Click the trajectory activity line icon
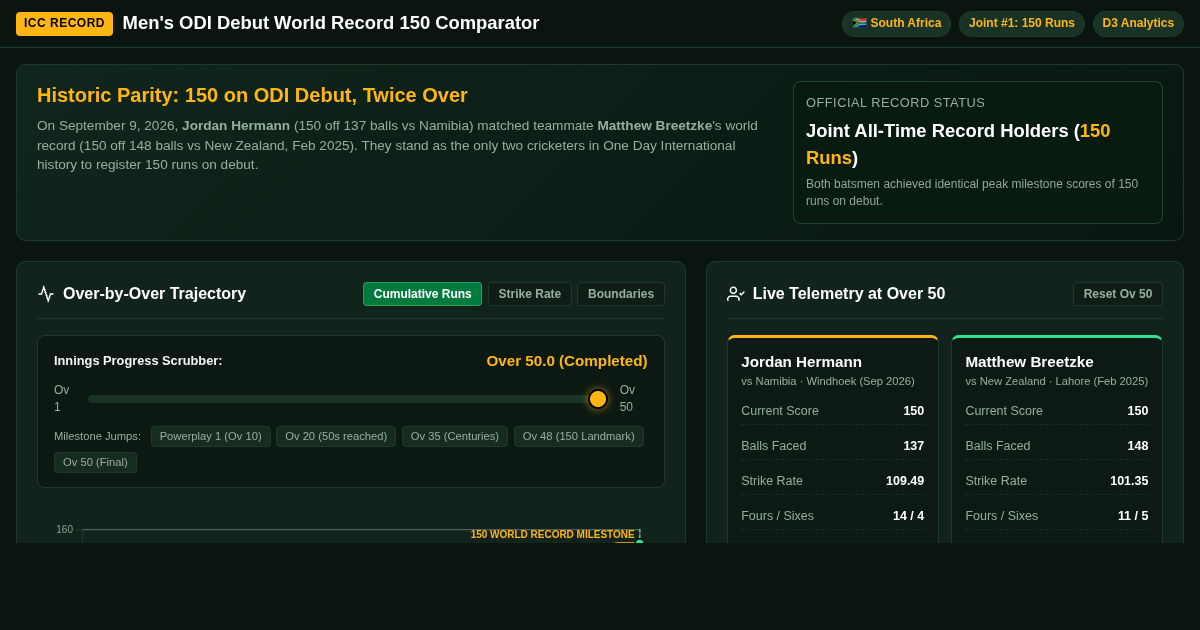Viewport: 1200px width, 630px height. (46, 294)
